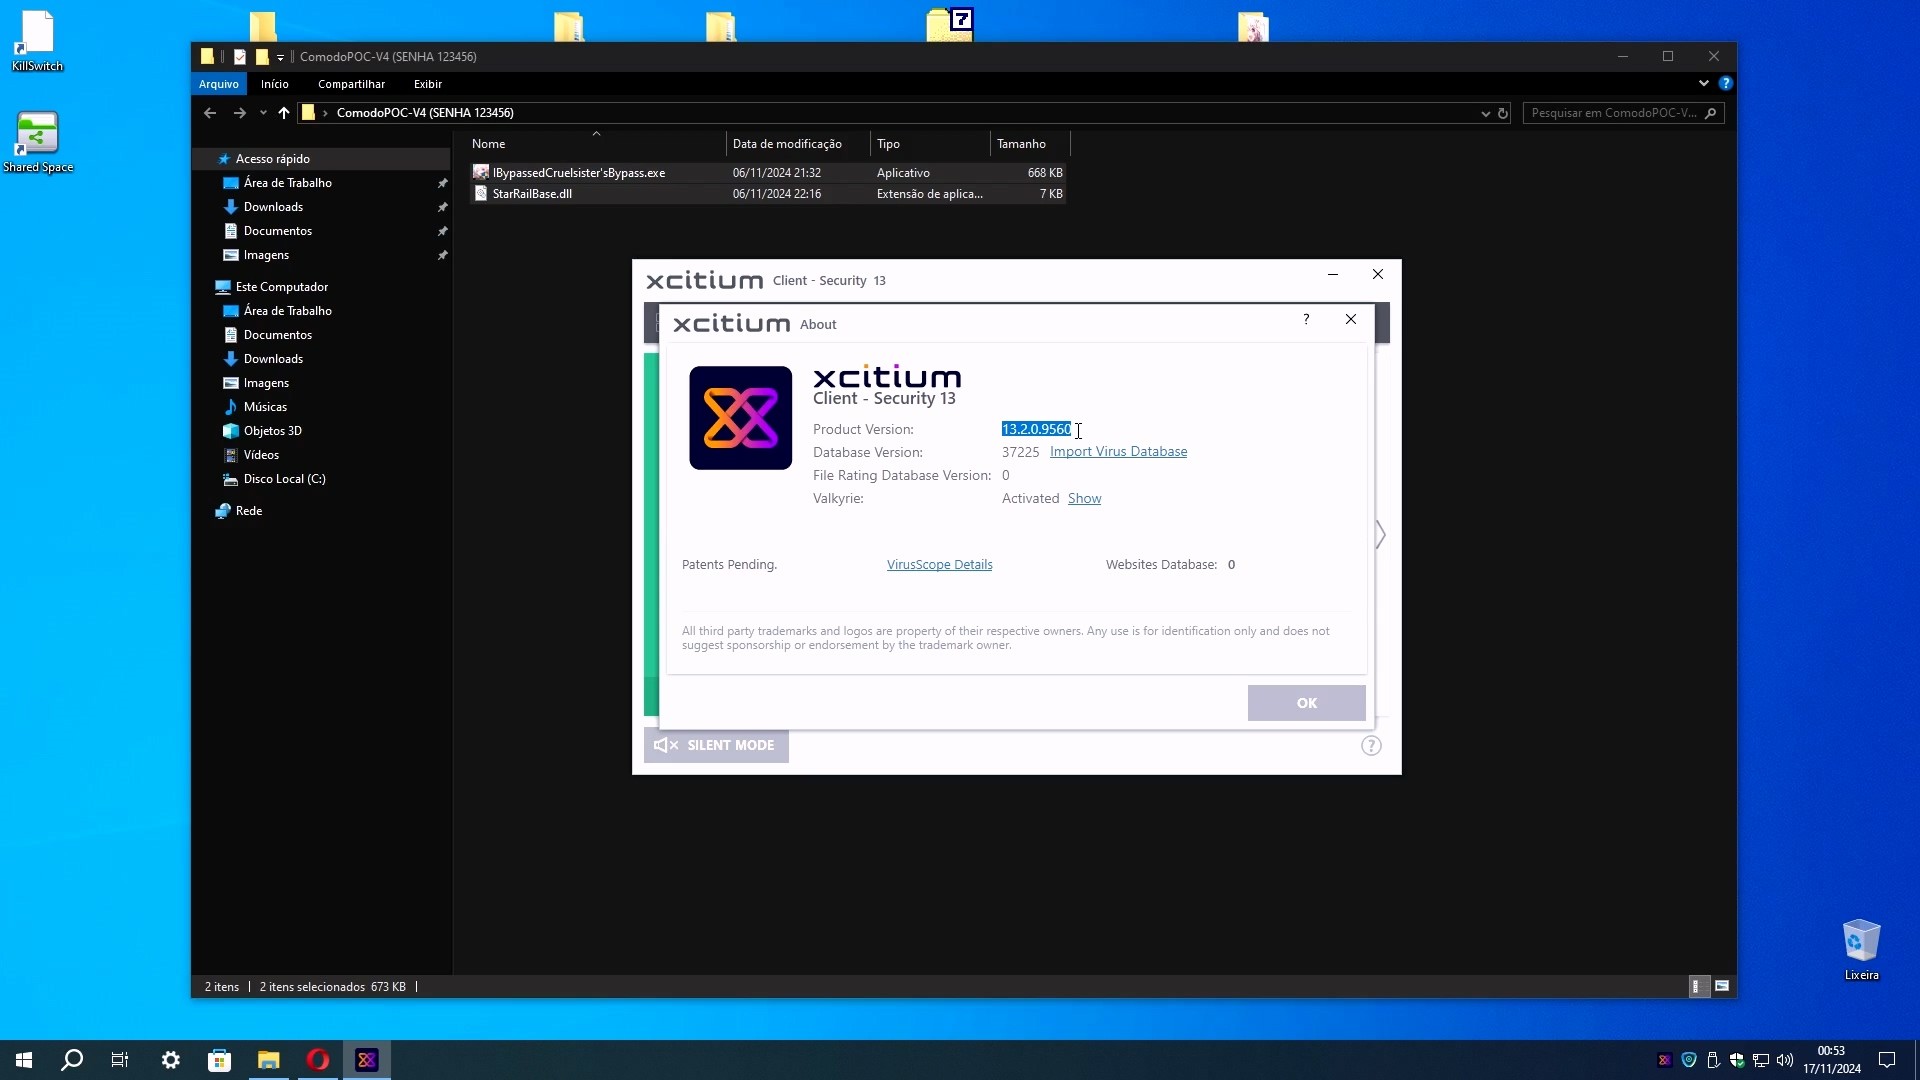1920x1080 pixels.
Task: Open recent locations dropdown arrow
Action: (263, 113)
